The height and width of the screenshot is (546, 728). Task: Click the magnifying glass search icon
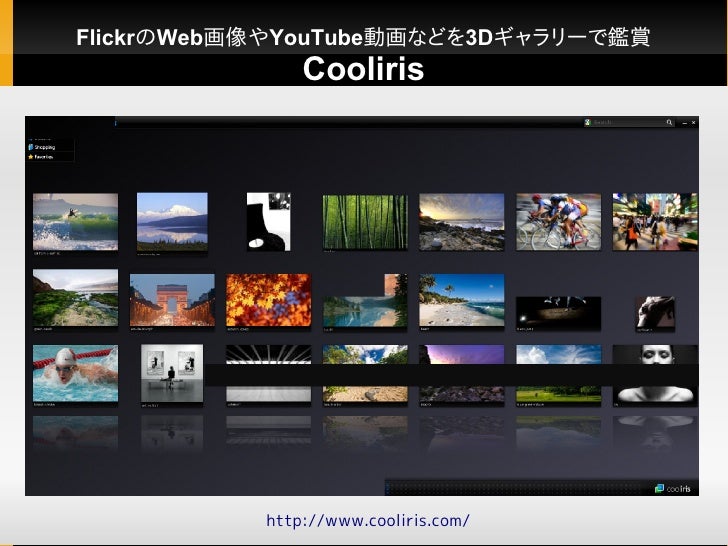coord(669,122)
